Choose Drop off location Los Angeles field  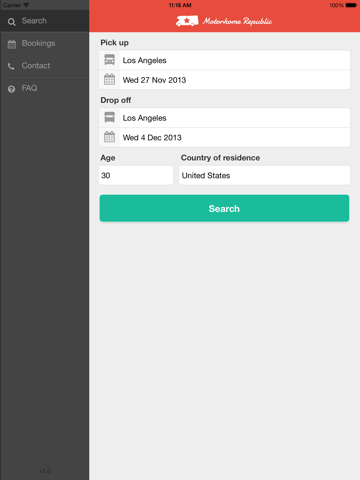pyautogui.click(x=224, y=118)
